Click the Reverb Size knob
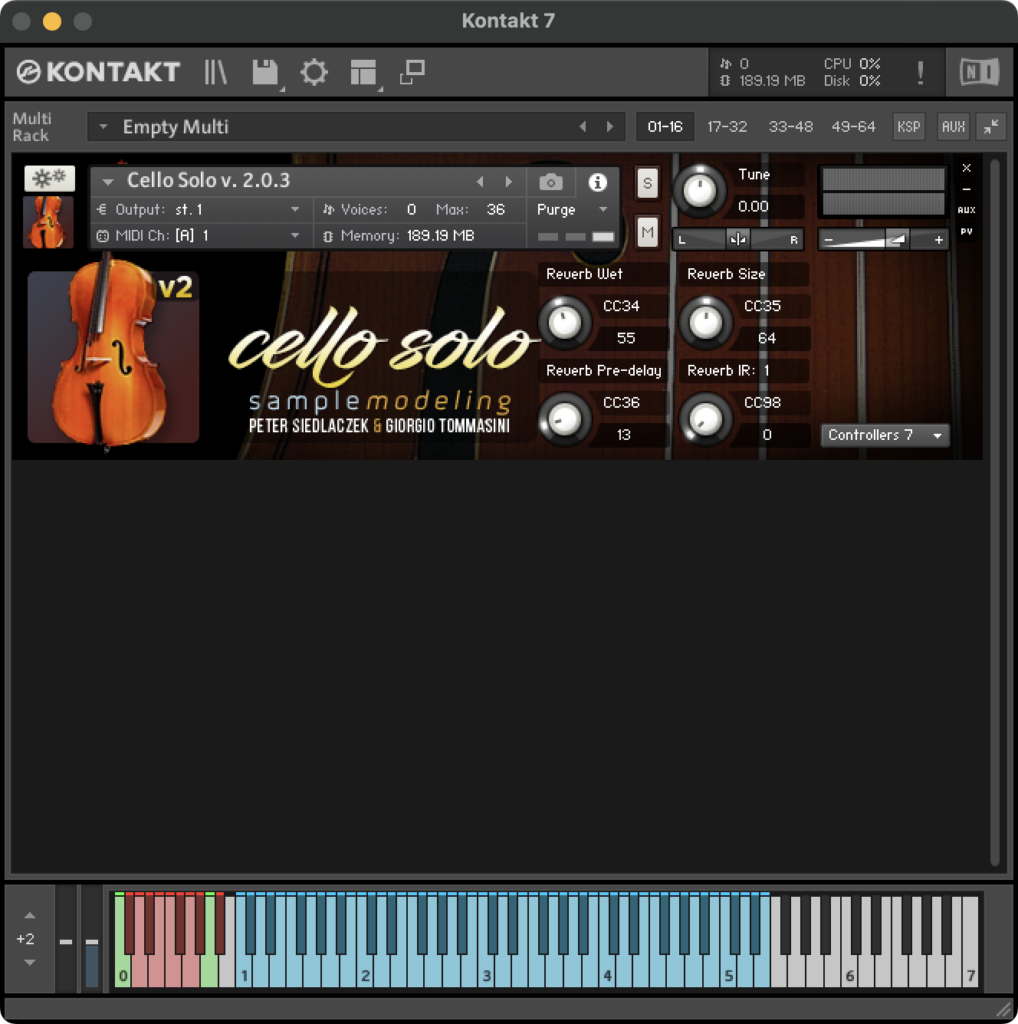 click(x=706, y=321)
